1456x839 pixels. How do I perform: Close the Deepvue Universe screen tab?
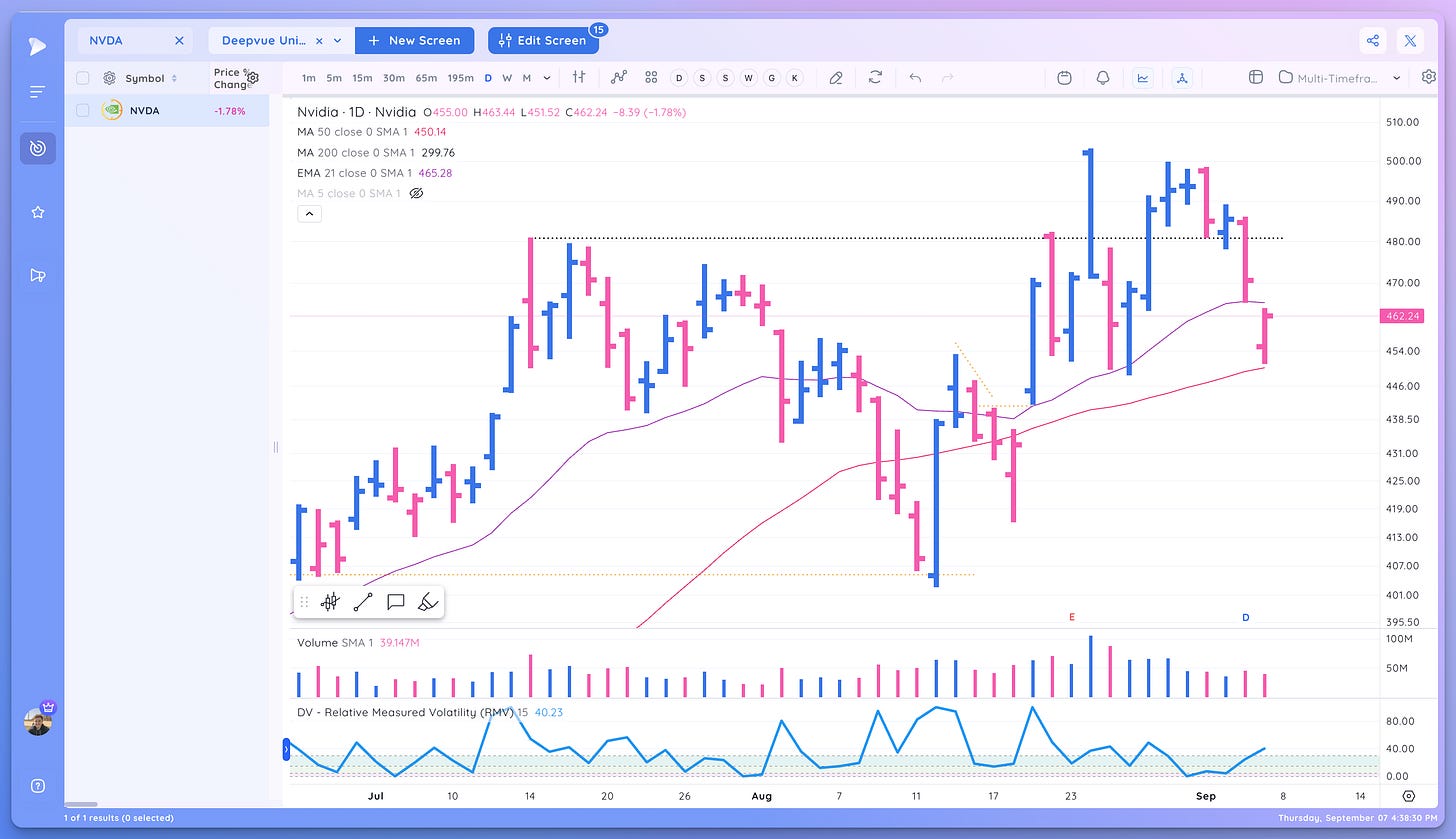[x=319, y=41]
